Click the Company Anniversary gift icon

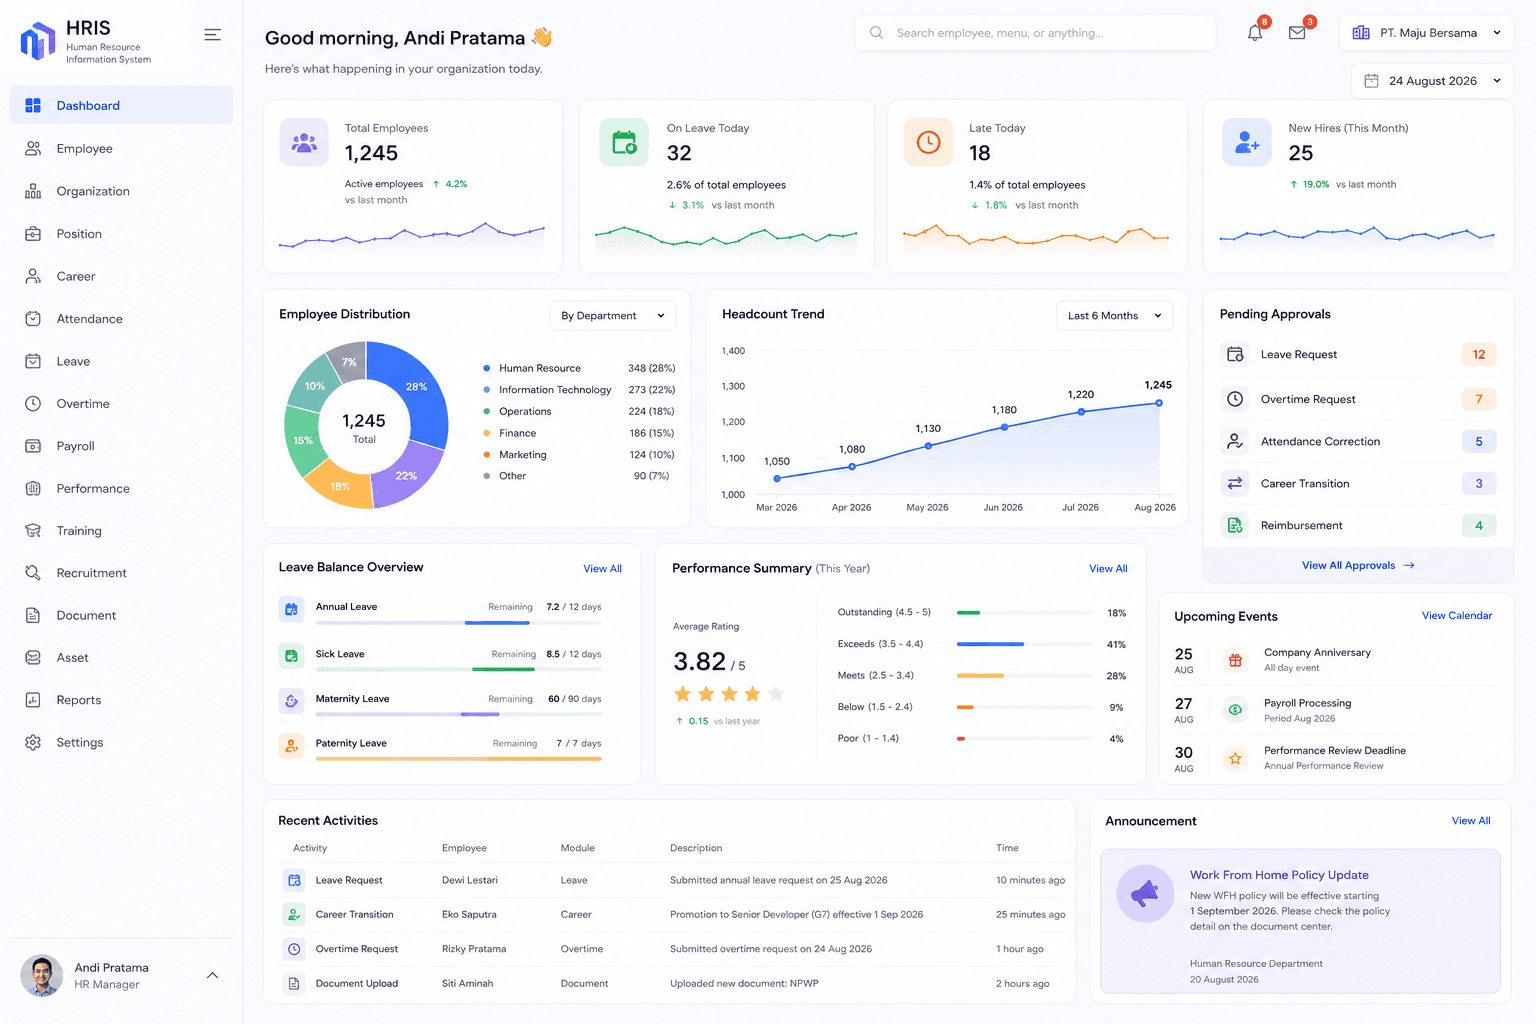click(1235, 660)
